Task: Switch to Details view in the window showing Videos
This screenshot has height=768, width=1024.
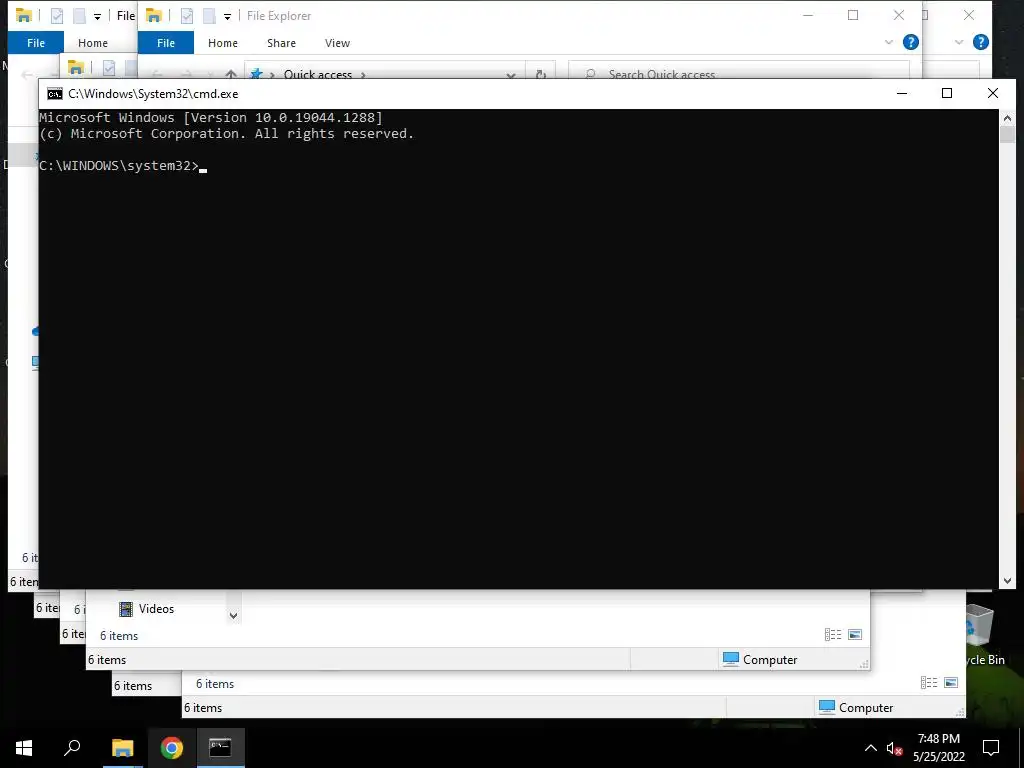Action: click(x=833, y=635)
